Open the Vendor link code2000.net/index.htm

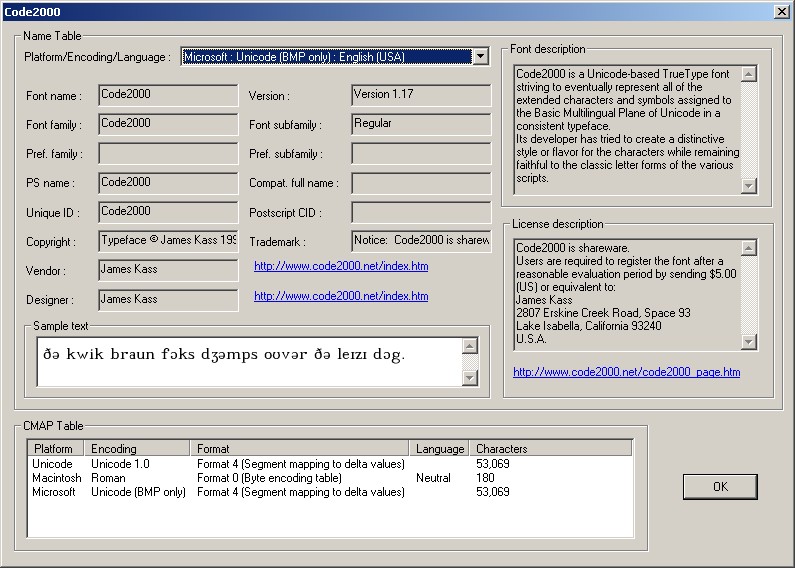click(x=341, y=266)
